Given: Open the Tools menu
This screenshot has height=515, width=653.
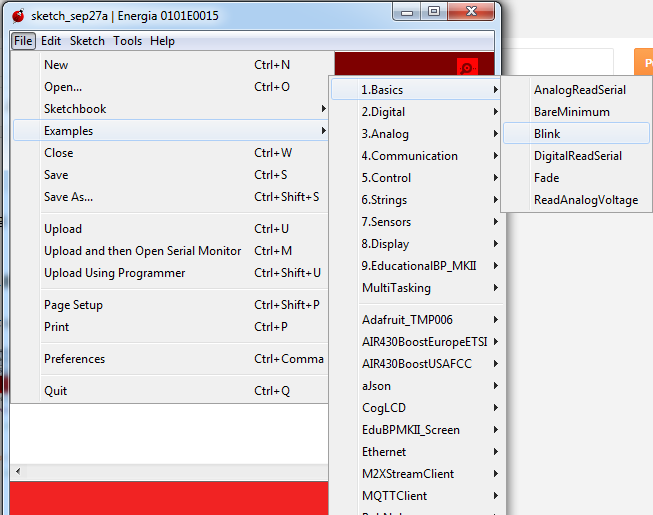Looking at the screenshot, I should point(127,41).
